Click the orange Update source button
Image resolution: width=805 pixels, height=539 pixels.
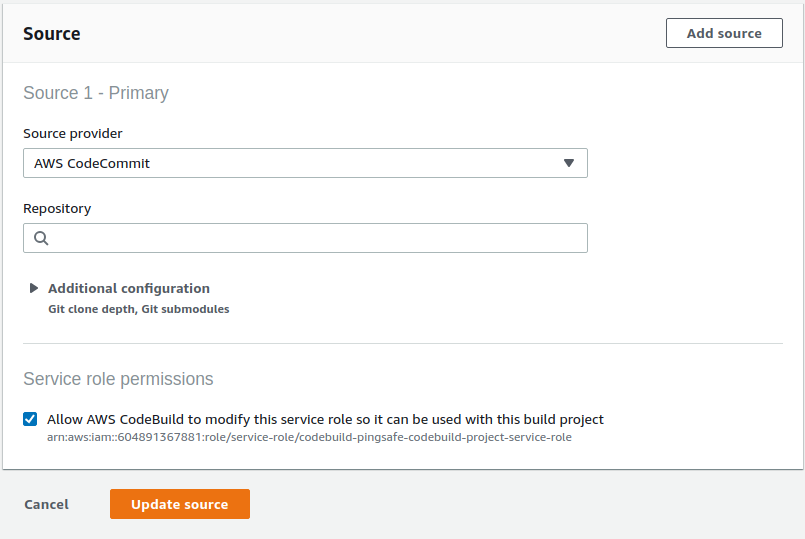coord(180,504)
